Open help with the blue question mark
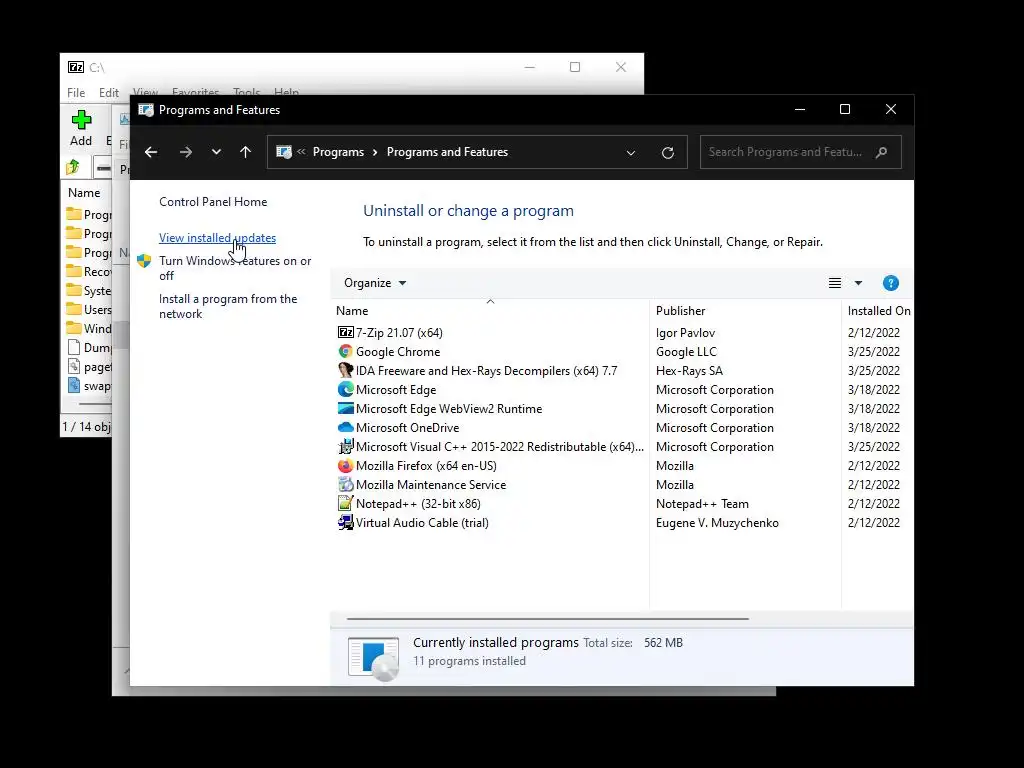Image resolution: width=1024 pixels, height=768 pixels. [x=891, y=283]
